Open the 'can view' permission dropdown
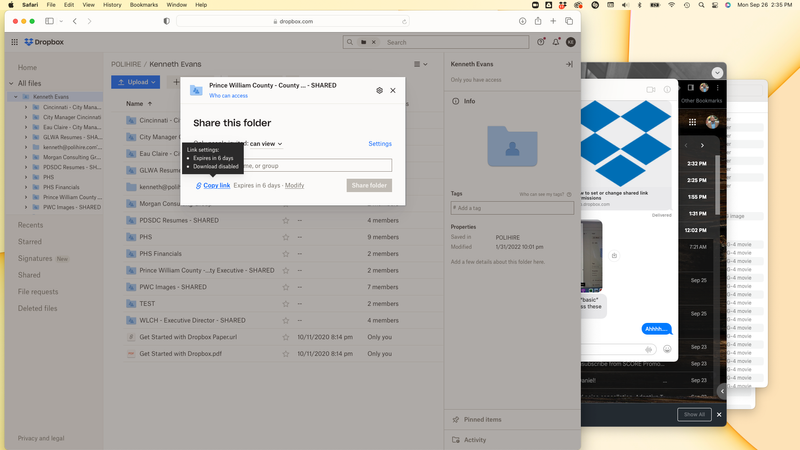The image size is (800, 450). point(266,144)
